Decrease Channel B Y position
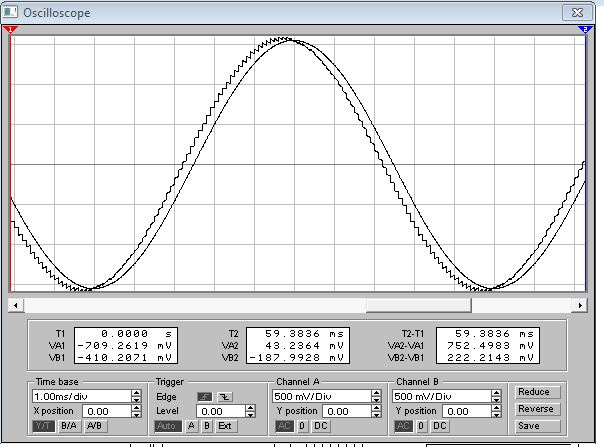 [x=497, y=415]
